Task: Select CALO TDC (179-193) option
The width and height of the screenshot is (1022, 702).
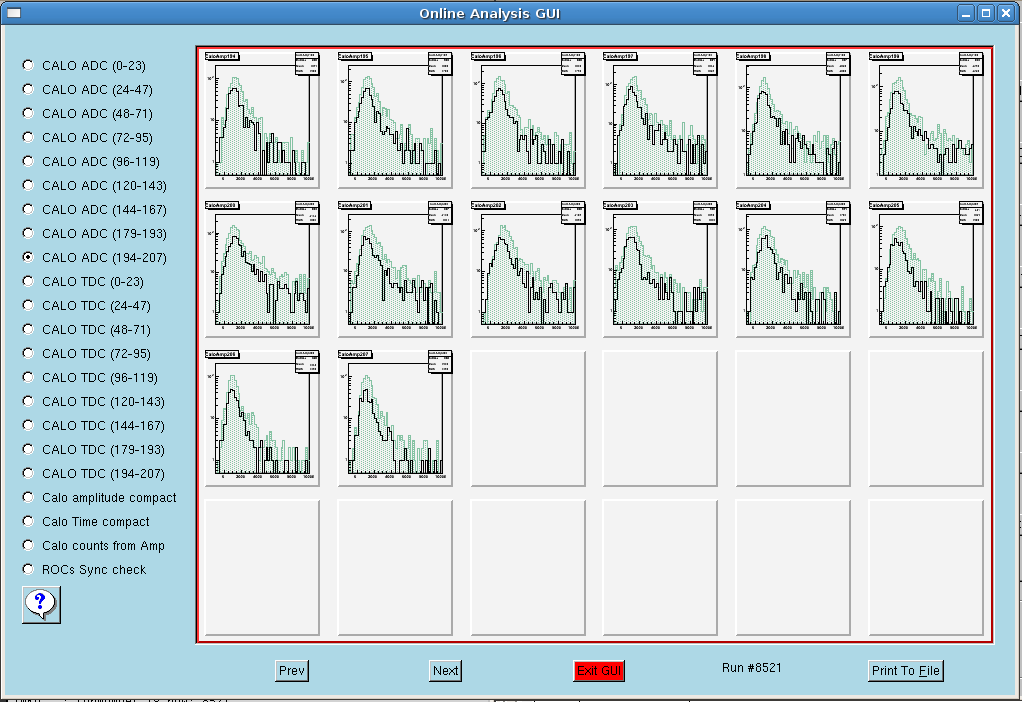Action: (x=28, y=449)
